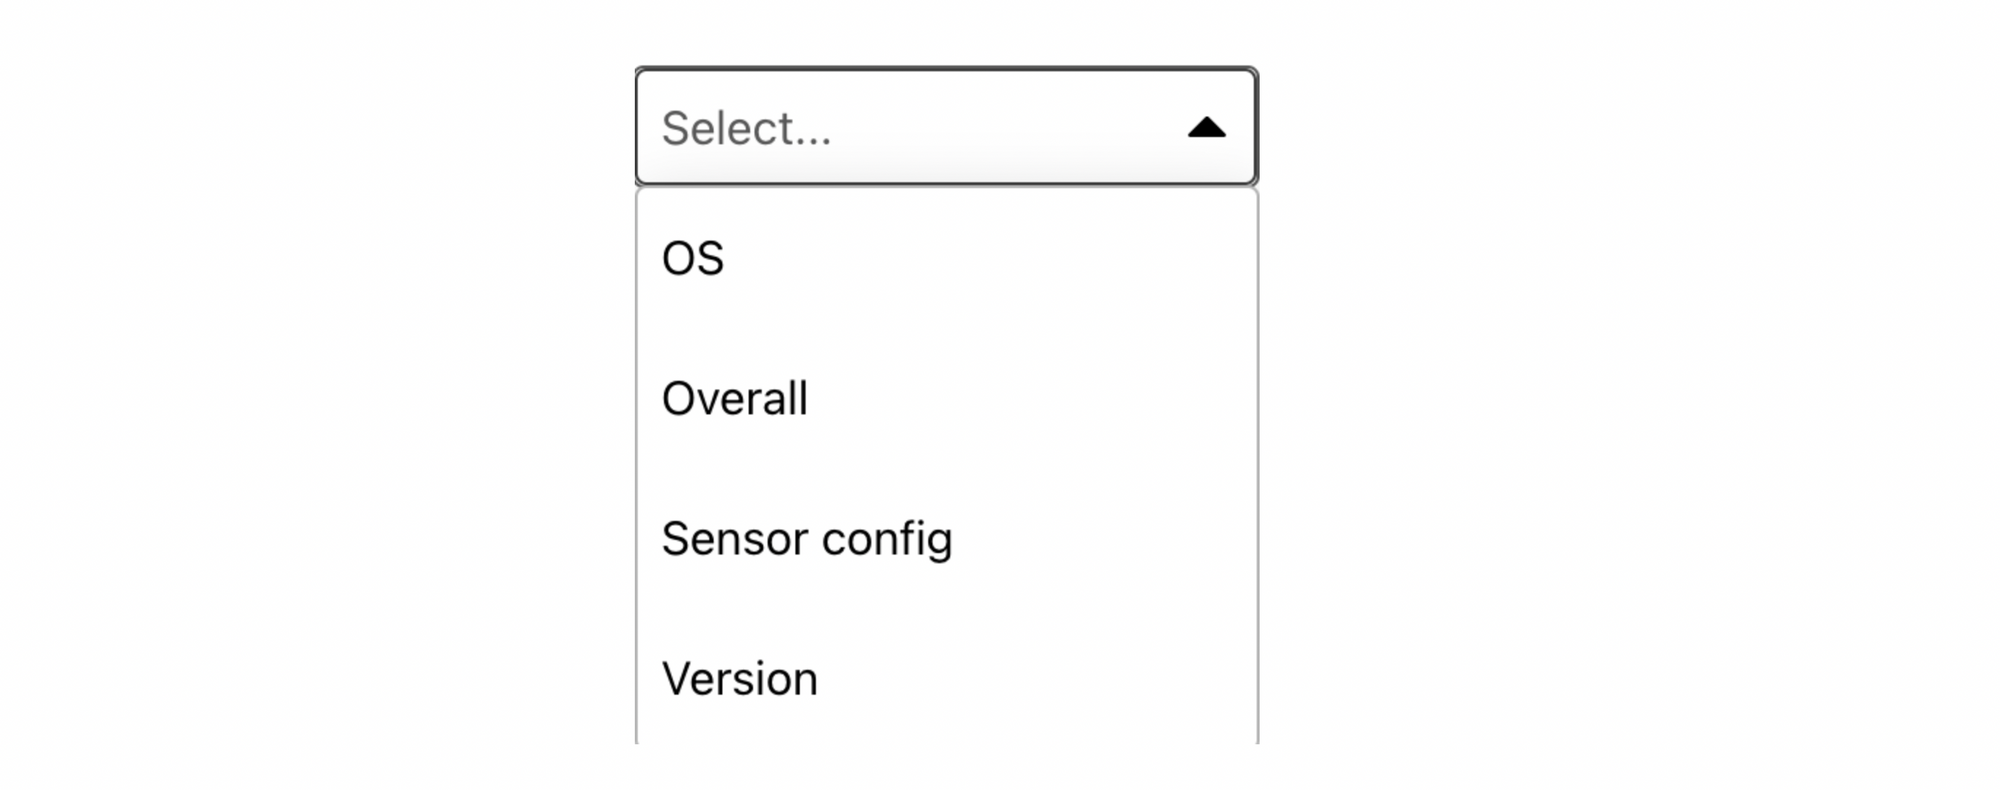
Task: Select Overall from the dropdown list
Action: (735, 398)
